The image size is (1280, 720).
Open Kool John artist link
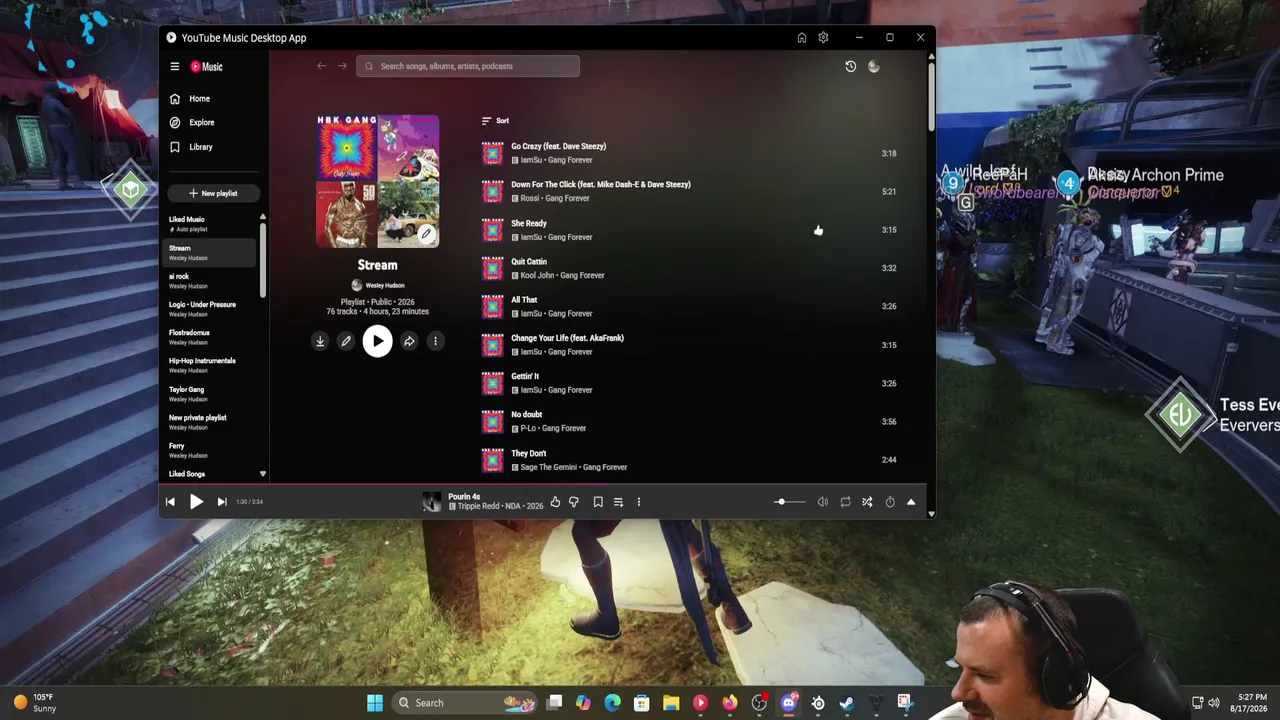click(537, 275)
